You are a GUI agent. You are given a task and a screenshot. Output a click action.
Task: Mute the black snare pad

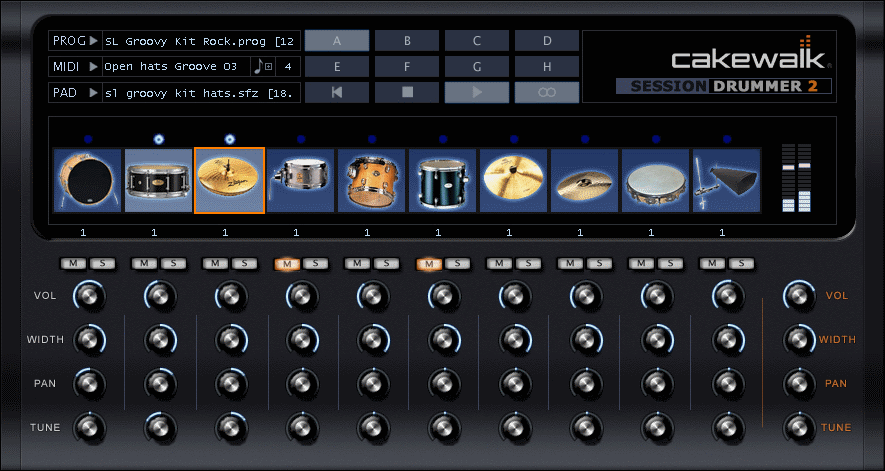(144, 263)
